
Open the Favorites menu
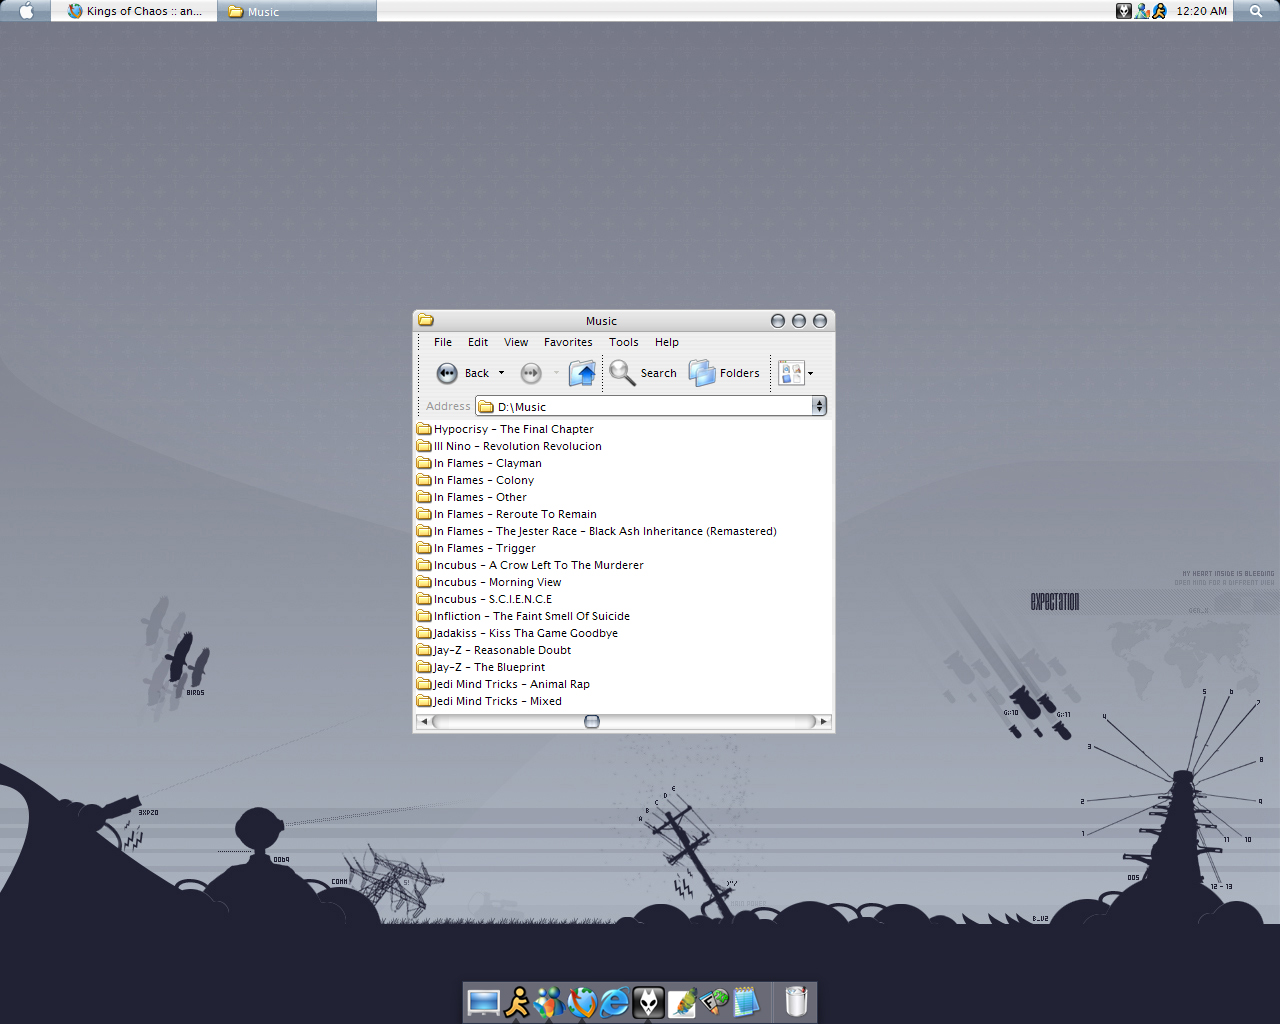568,342
